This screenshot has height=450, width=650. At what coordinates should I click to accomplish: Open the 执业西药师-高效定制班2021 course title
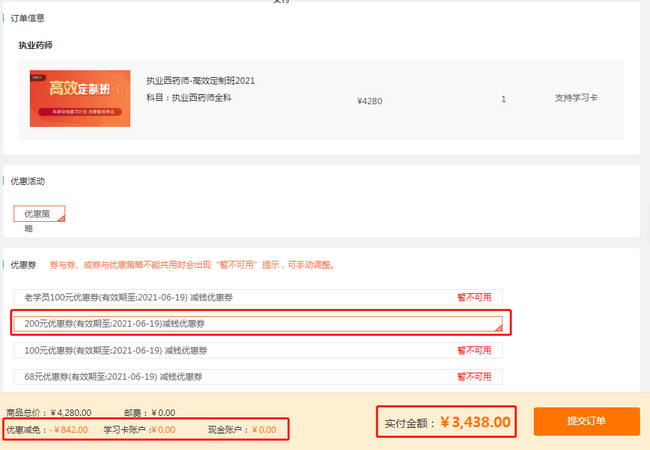(200, 81)
